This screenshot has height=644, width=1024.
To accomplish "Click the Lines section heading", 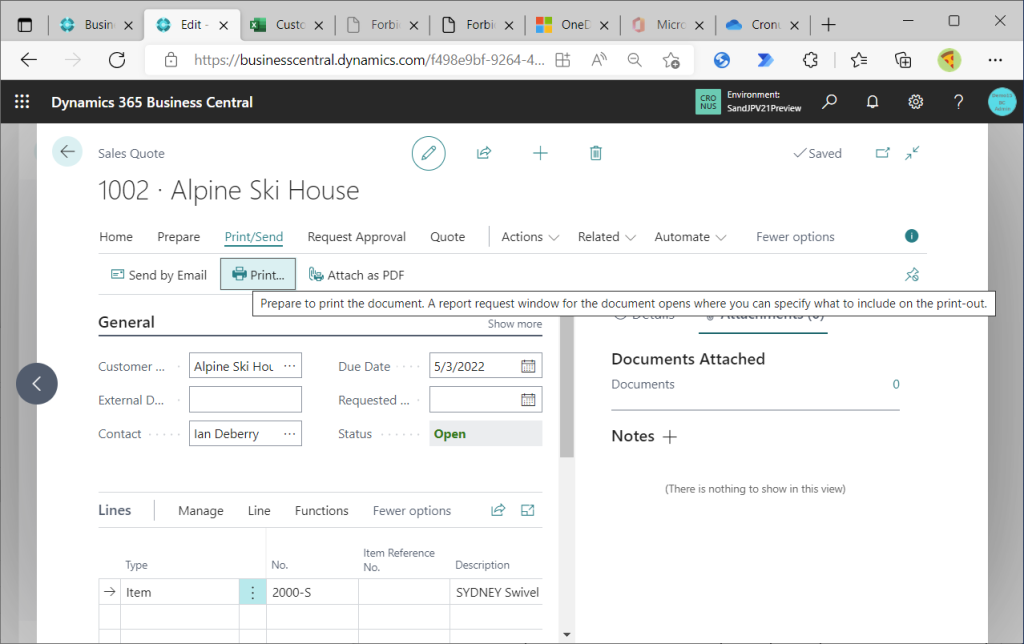I will click(114, 510).
